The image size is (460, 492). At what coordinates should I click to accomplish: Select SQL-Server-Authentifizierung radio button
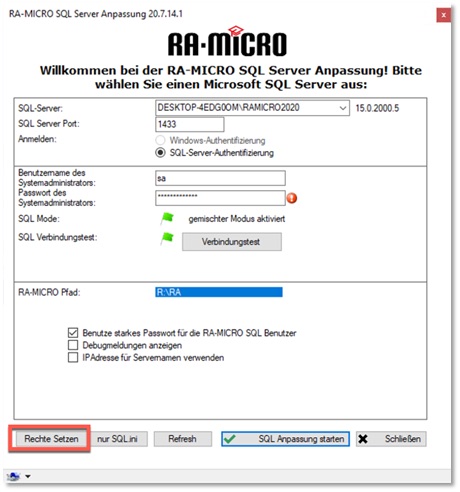click(160, 153)
